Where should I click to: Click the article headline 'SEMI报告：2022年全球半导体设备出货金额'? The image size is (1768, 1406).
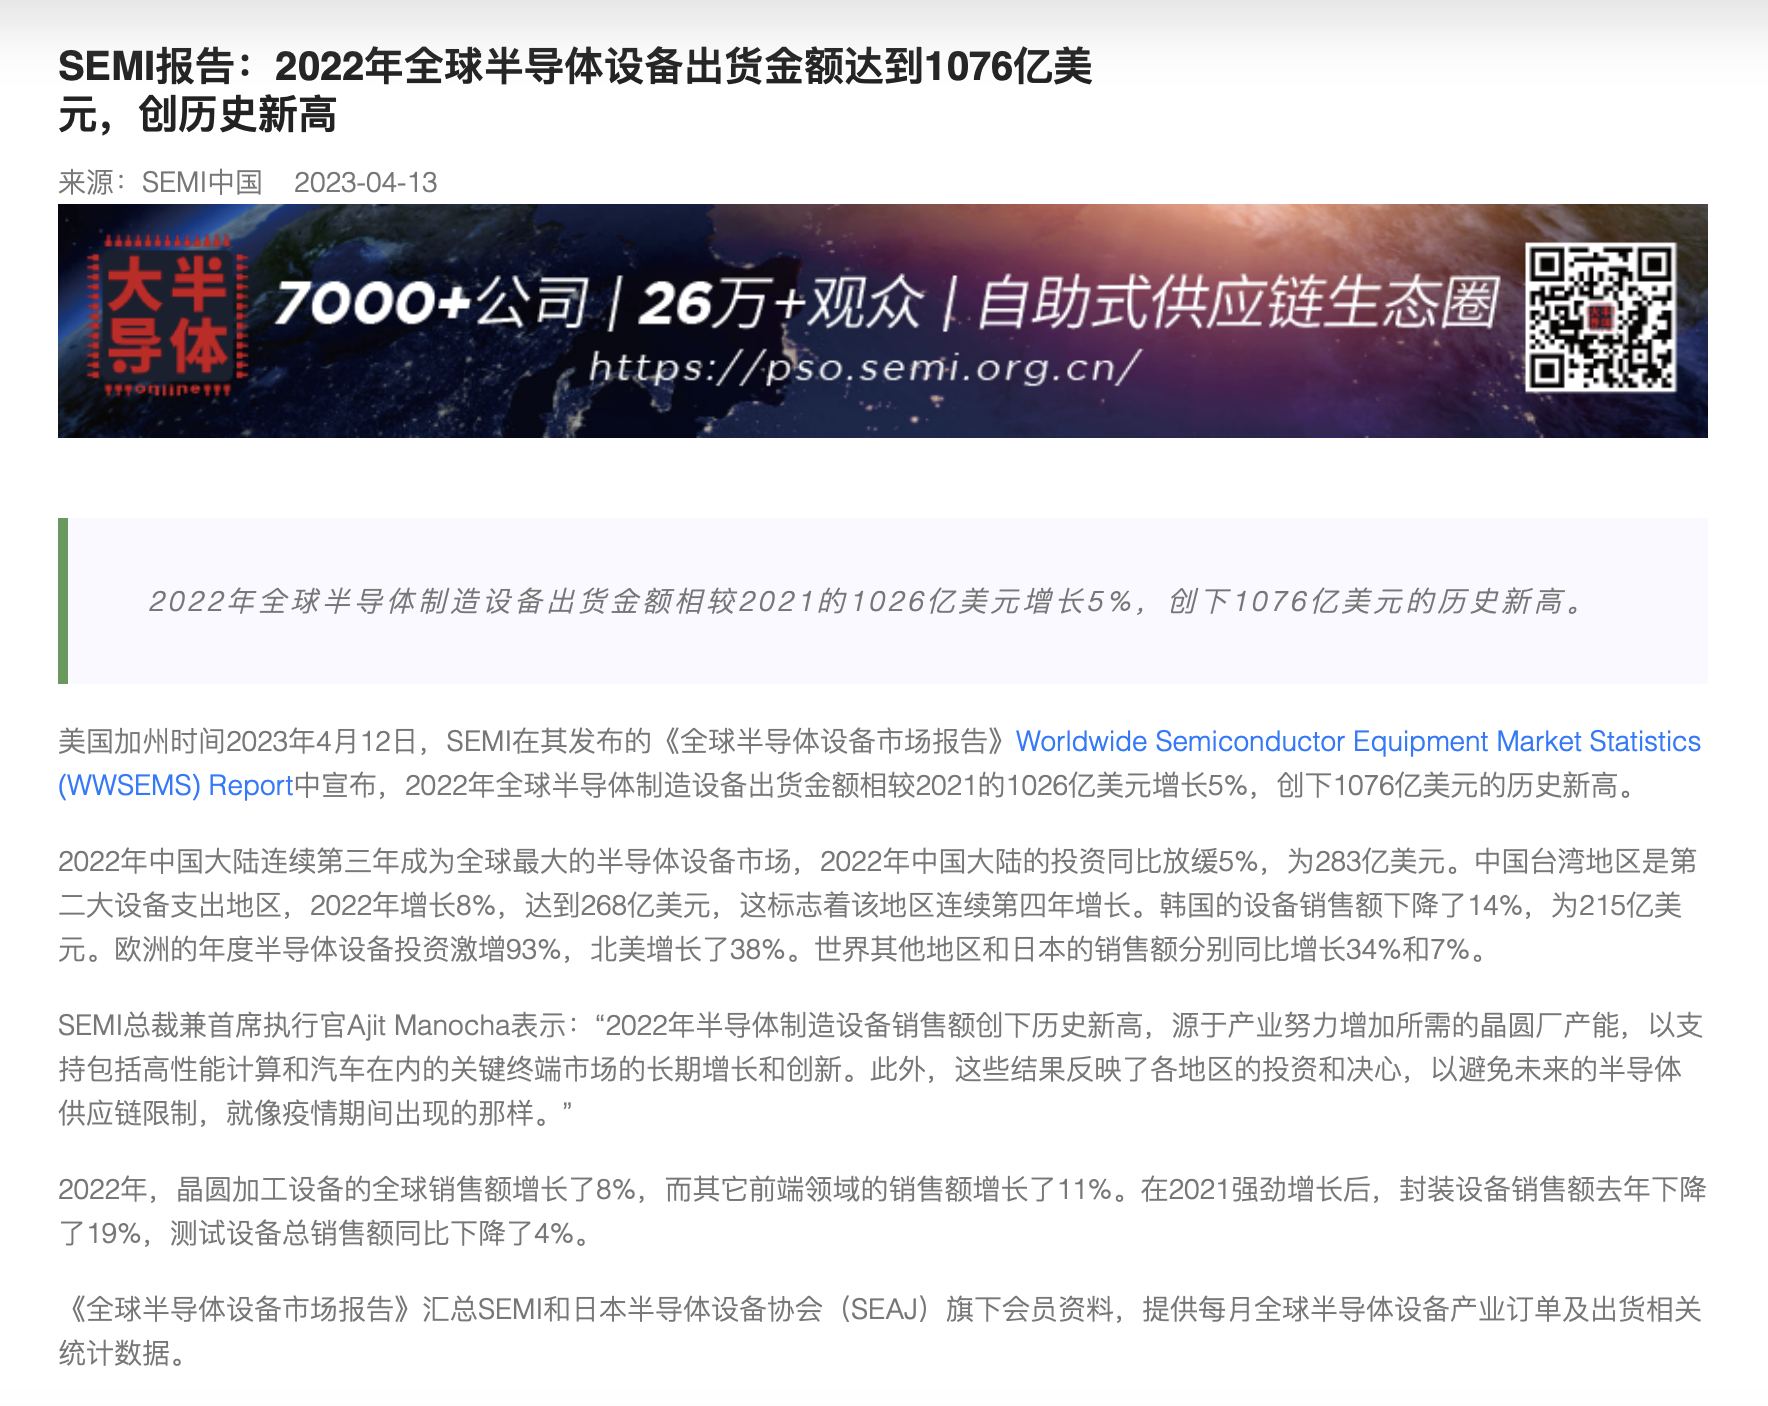(575, 91)
